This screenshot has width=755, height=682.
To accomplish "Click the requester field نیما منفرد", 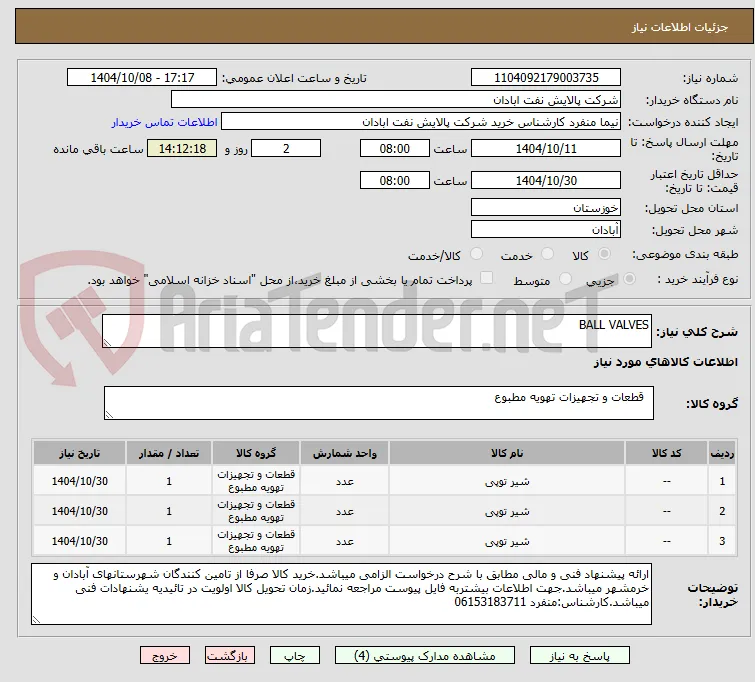I will pyautogui.click(x=420, y=122).
